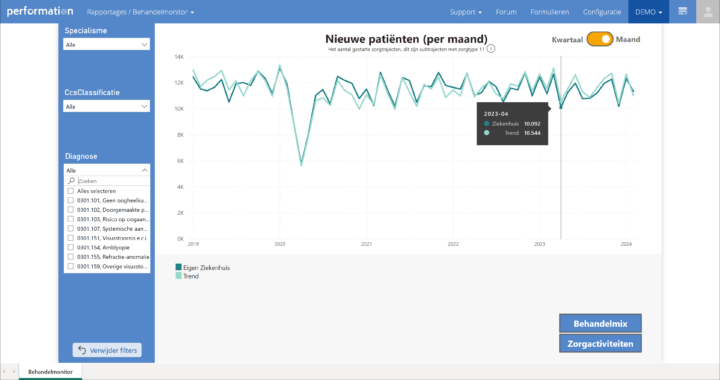Click Trend legend color swatch
Image resolution: width=720 pixels, height=380 pixels.
[x=179, y=276]
